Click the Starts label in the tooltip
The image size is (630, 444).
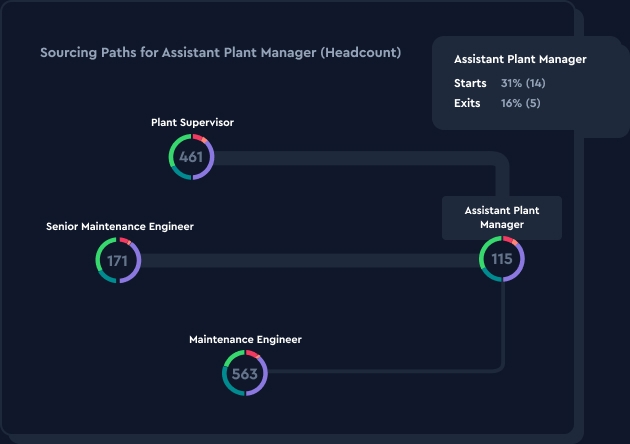click(470, 83)
